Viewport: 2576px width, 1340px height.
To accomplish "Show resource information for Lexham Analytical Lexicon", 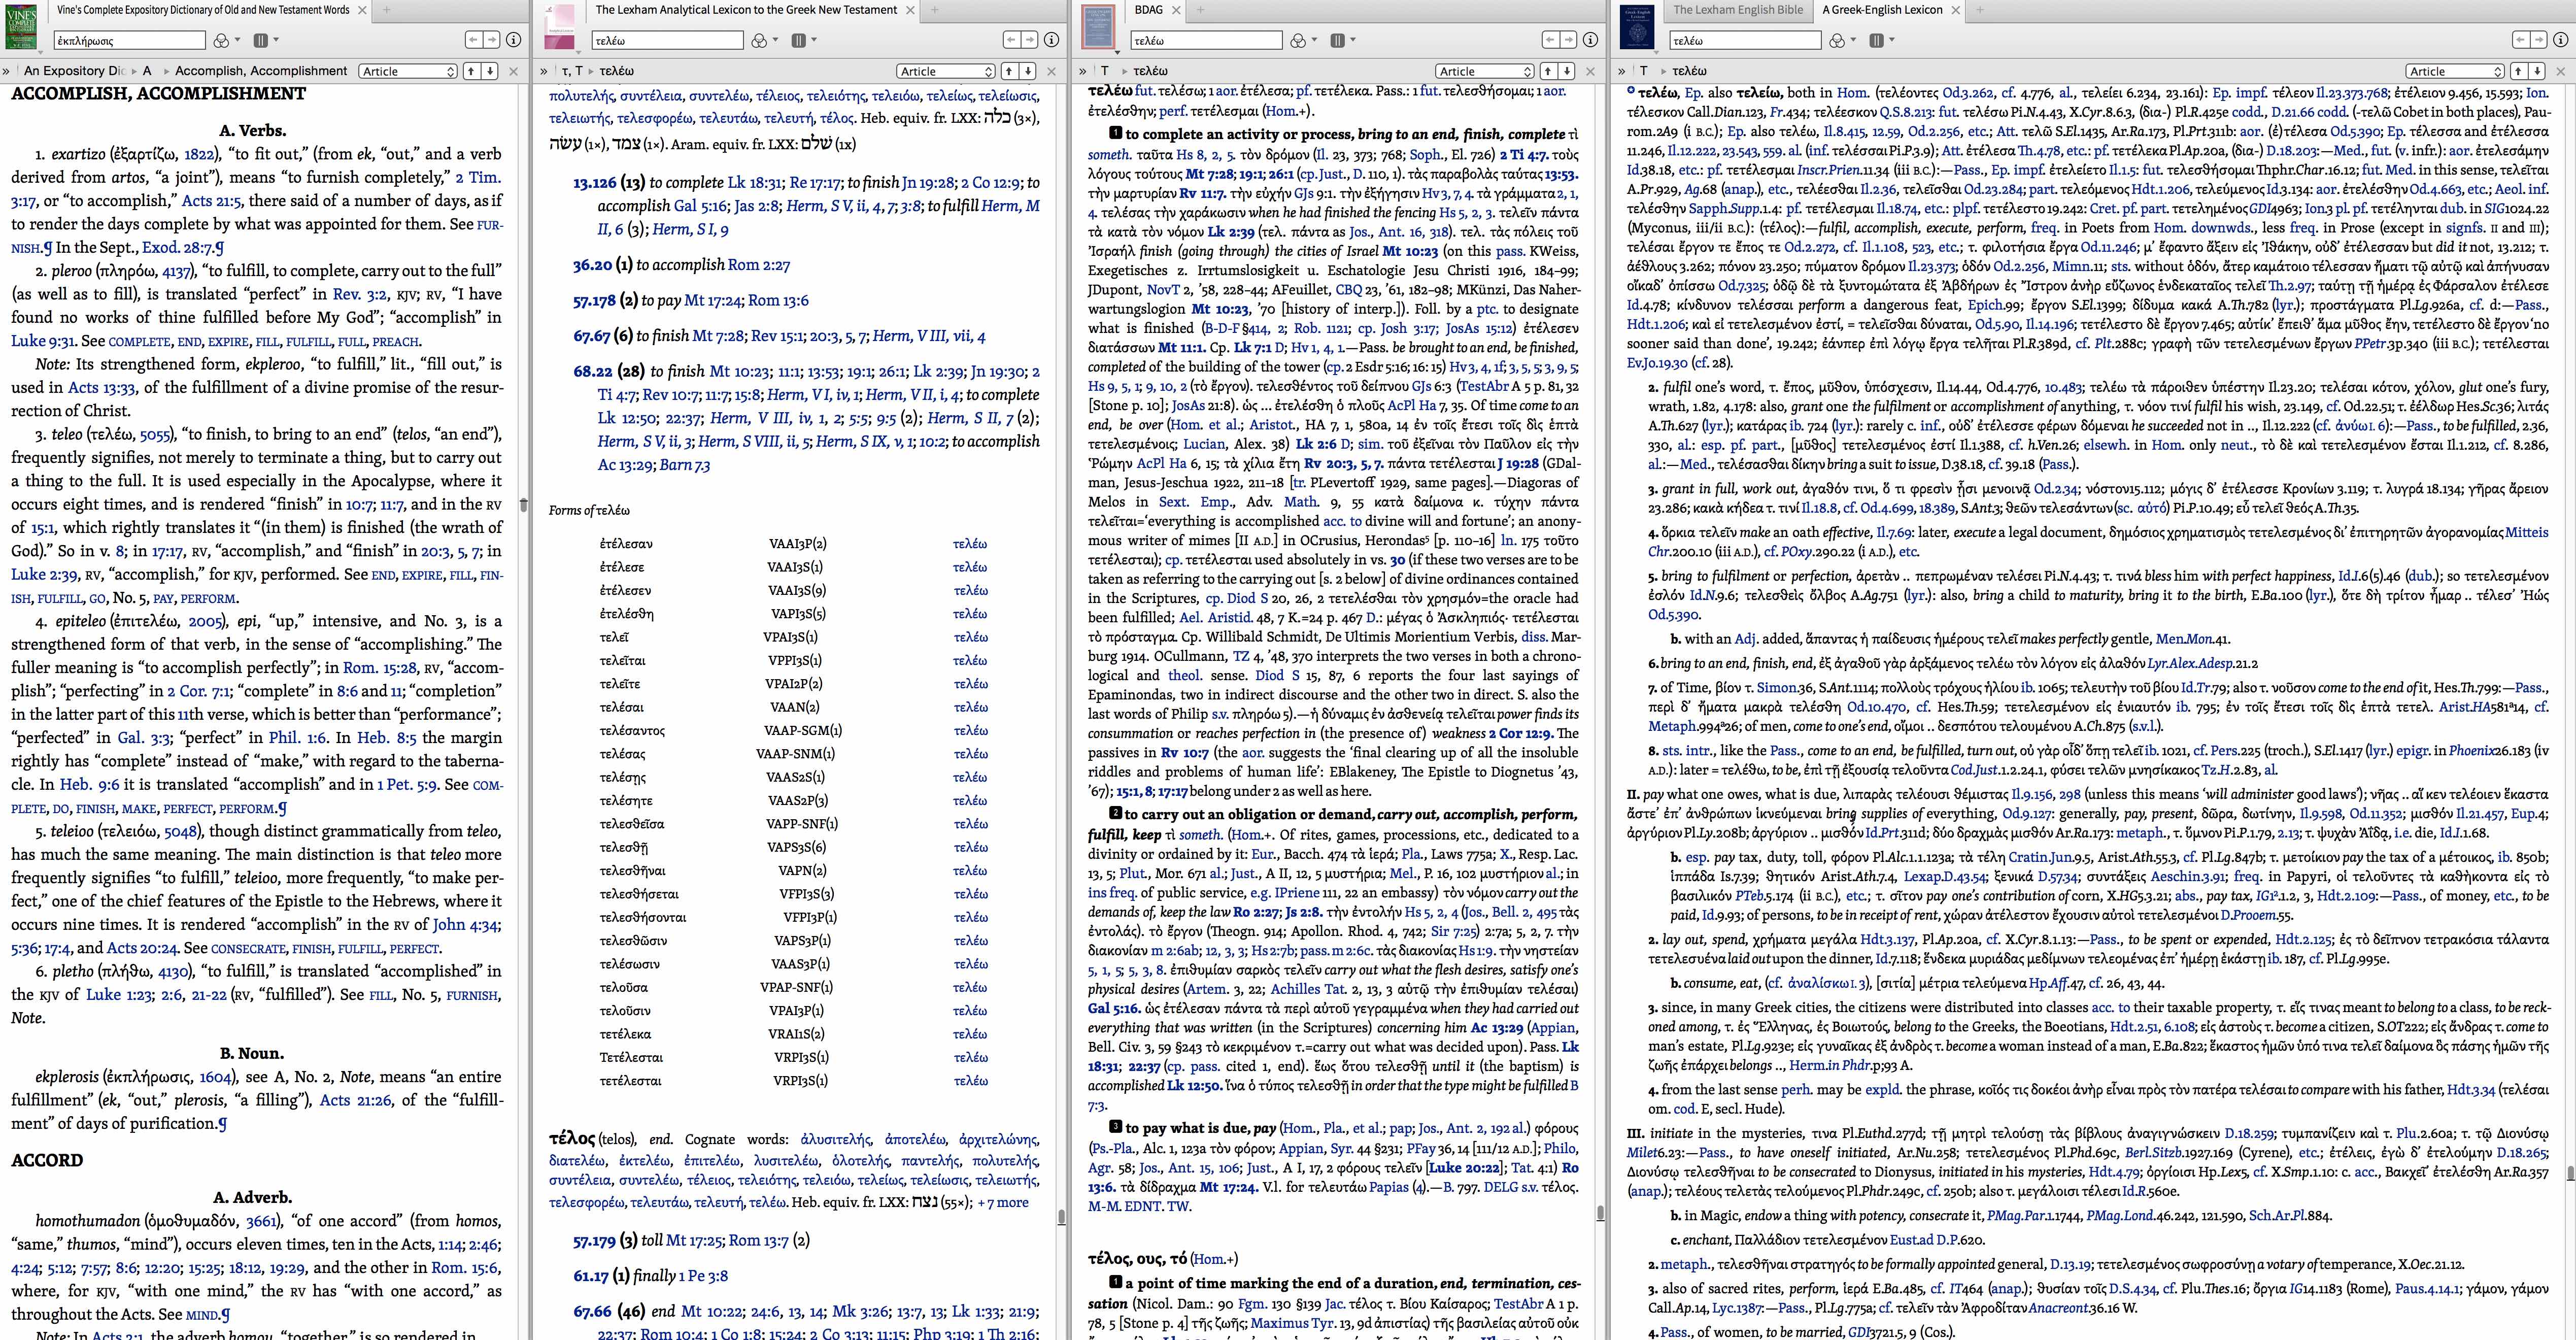I will pyautogui.click(x=1051, y=40).
